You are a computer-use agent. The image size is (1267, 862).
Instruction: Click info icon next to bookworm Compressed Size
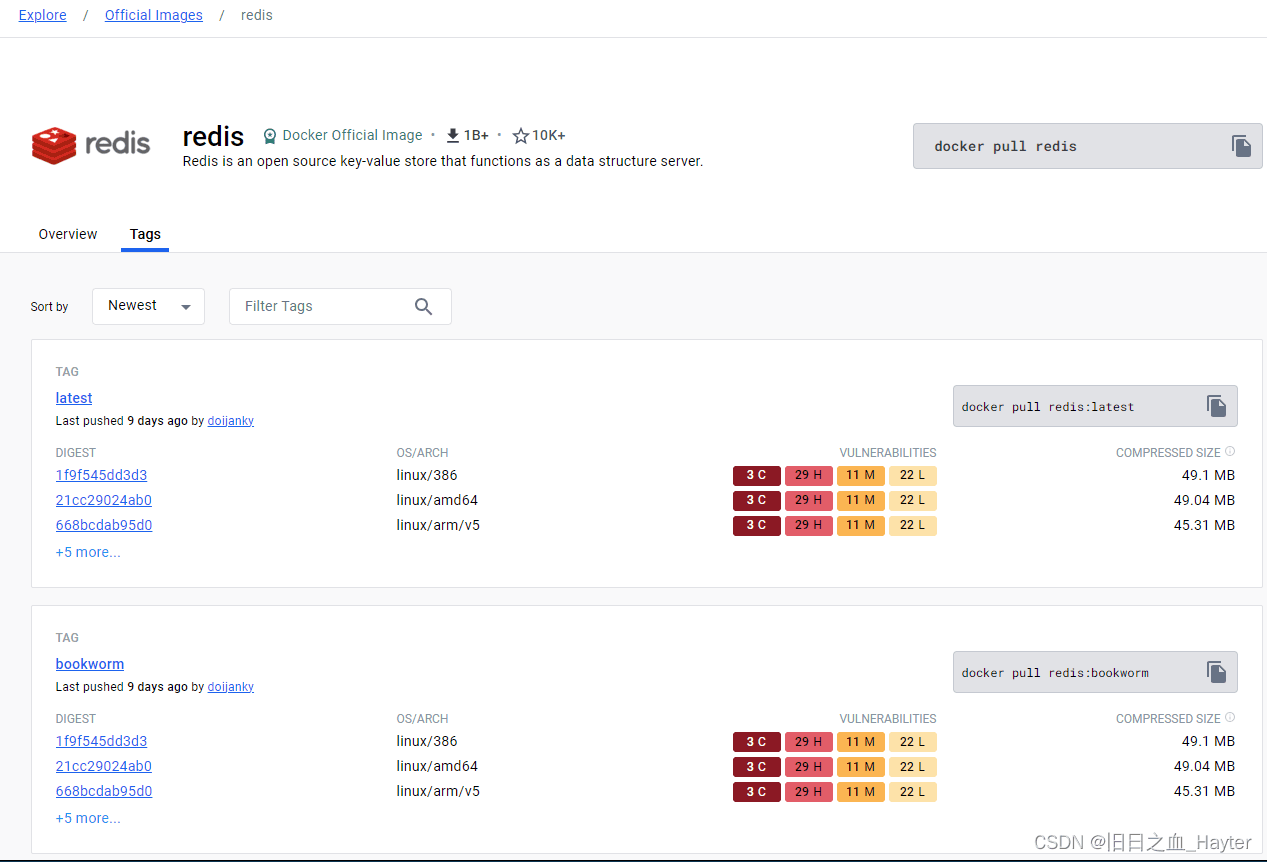[1230, 718]
